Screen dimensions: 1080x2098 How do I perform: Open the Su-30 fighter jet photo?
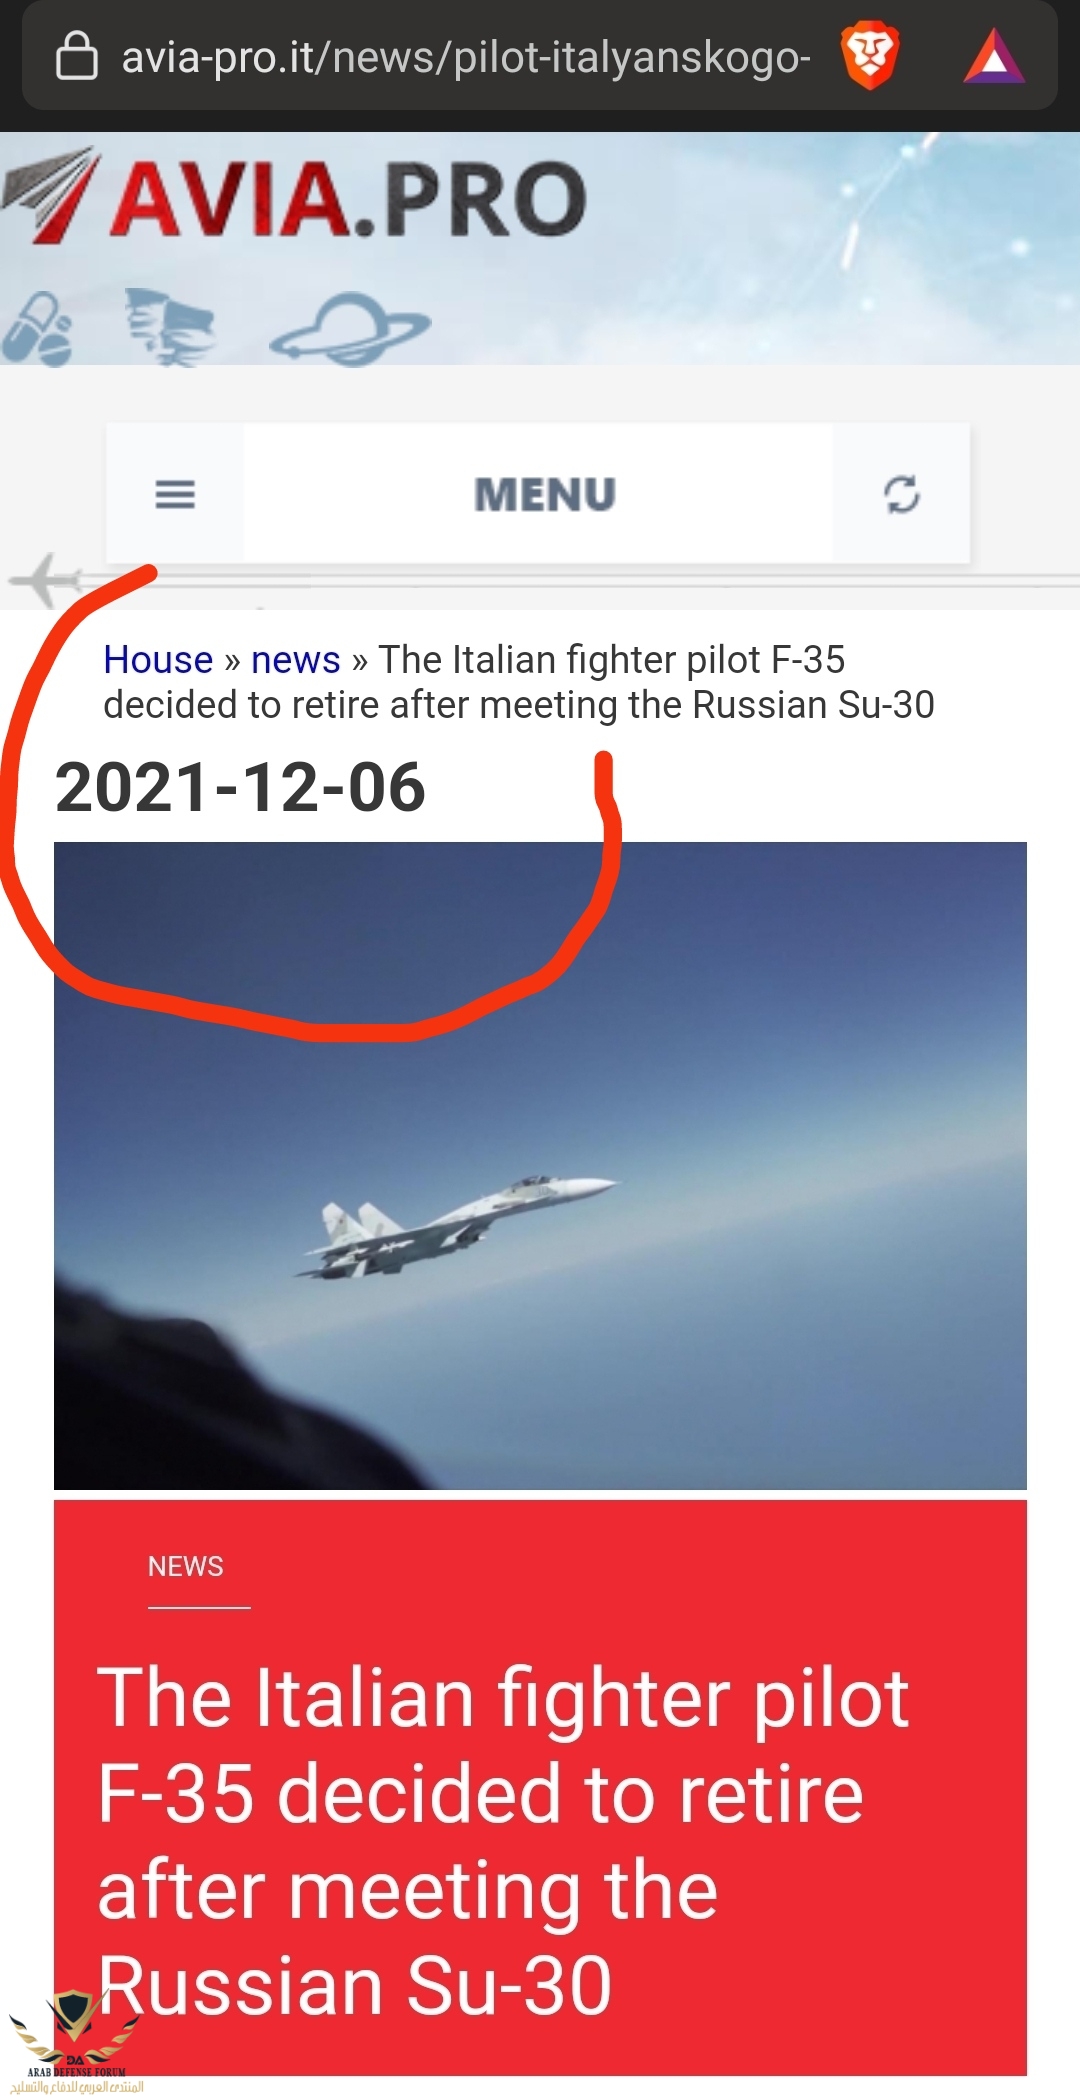(540, 1166)
